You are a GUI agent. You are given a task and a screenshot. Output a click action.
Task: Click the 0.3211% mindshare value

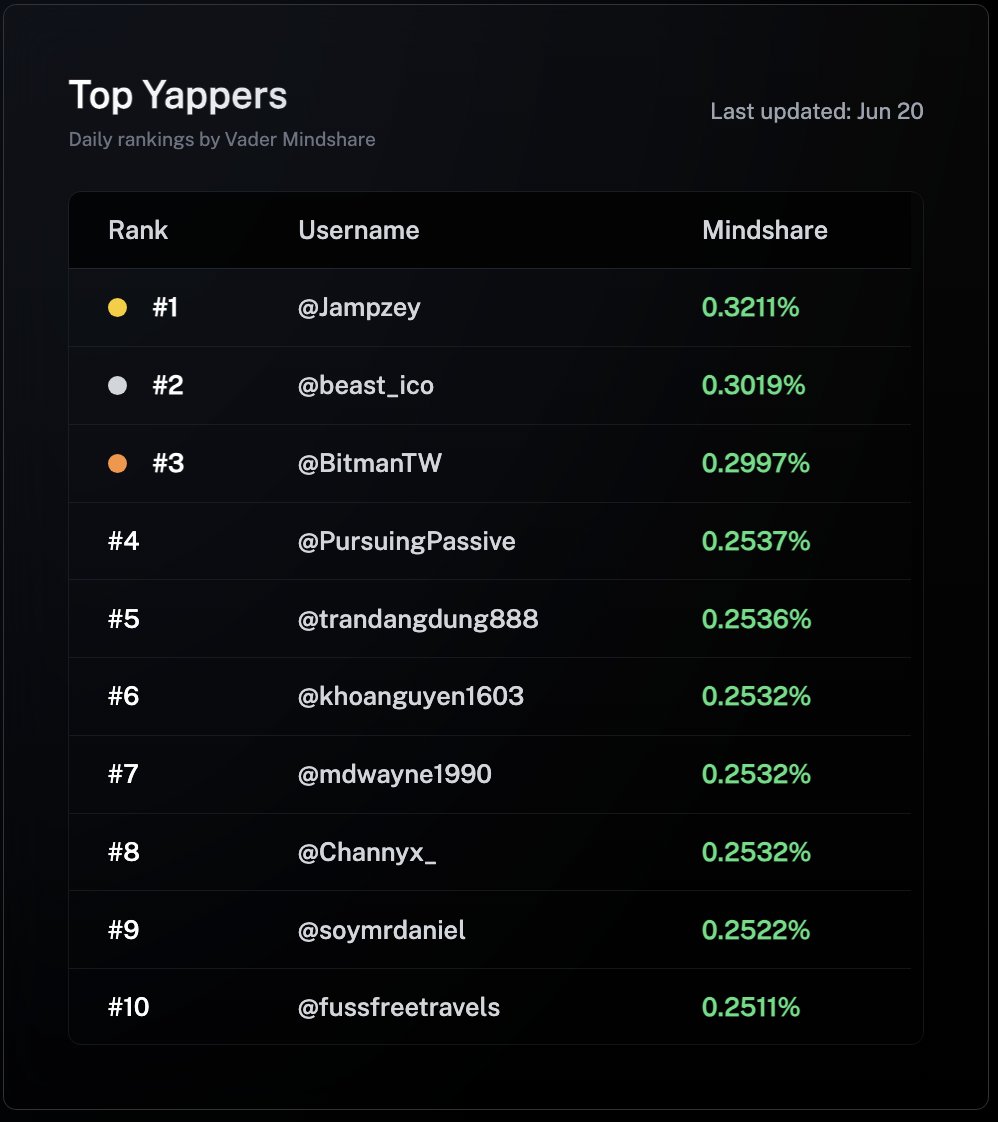coord(750,308)
